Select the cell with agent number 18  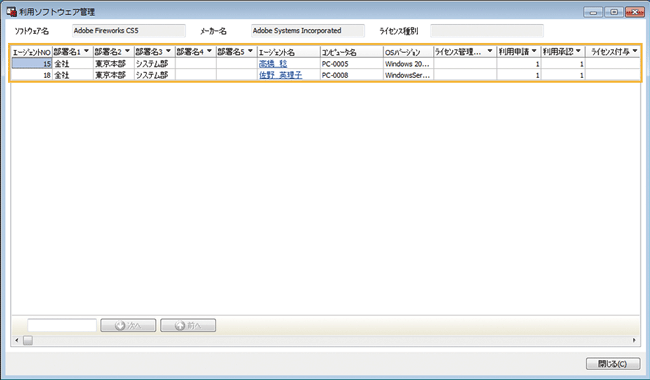click(x=32, y=75)
